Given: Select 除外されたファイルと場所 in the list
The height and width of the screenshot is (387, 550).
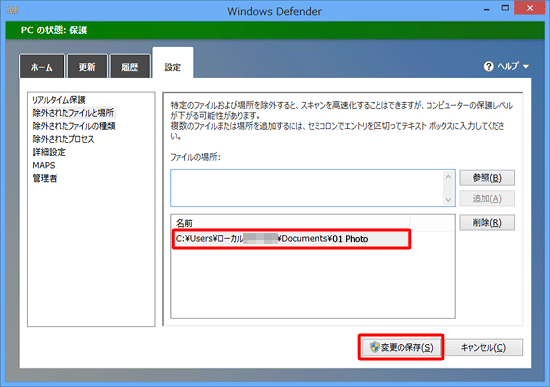Looking at the screenshot, I should (73, 113).
